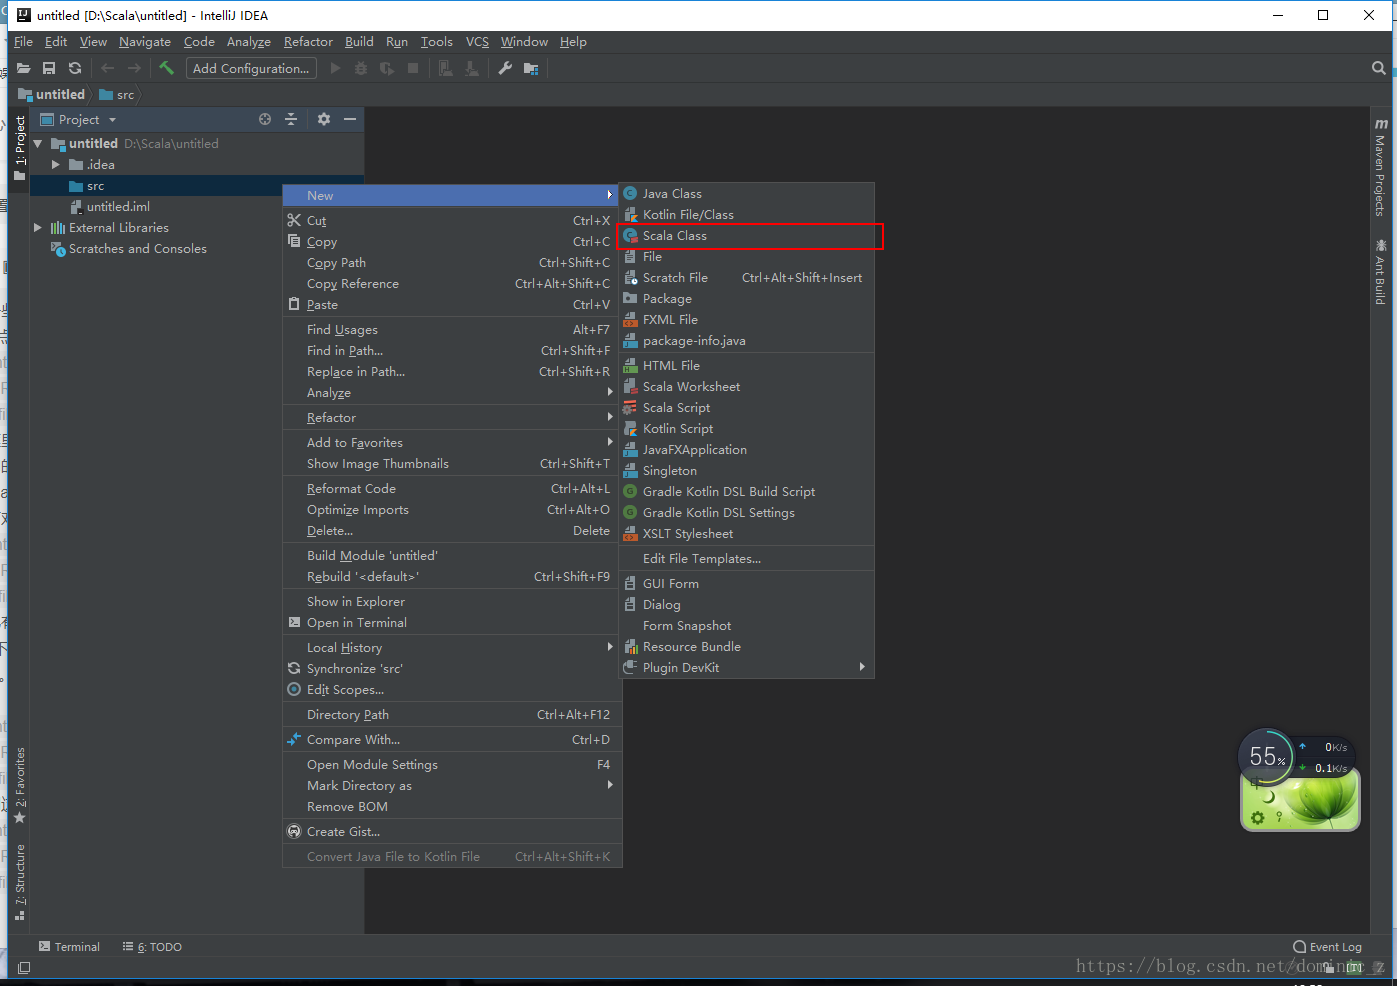Expand the Analyze submenu
Viewport: 1397px width, 986px height.
[x=452, y=393]
